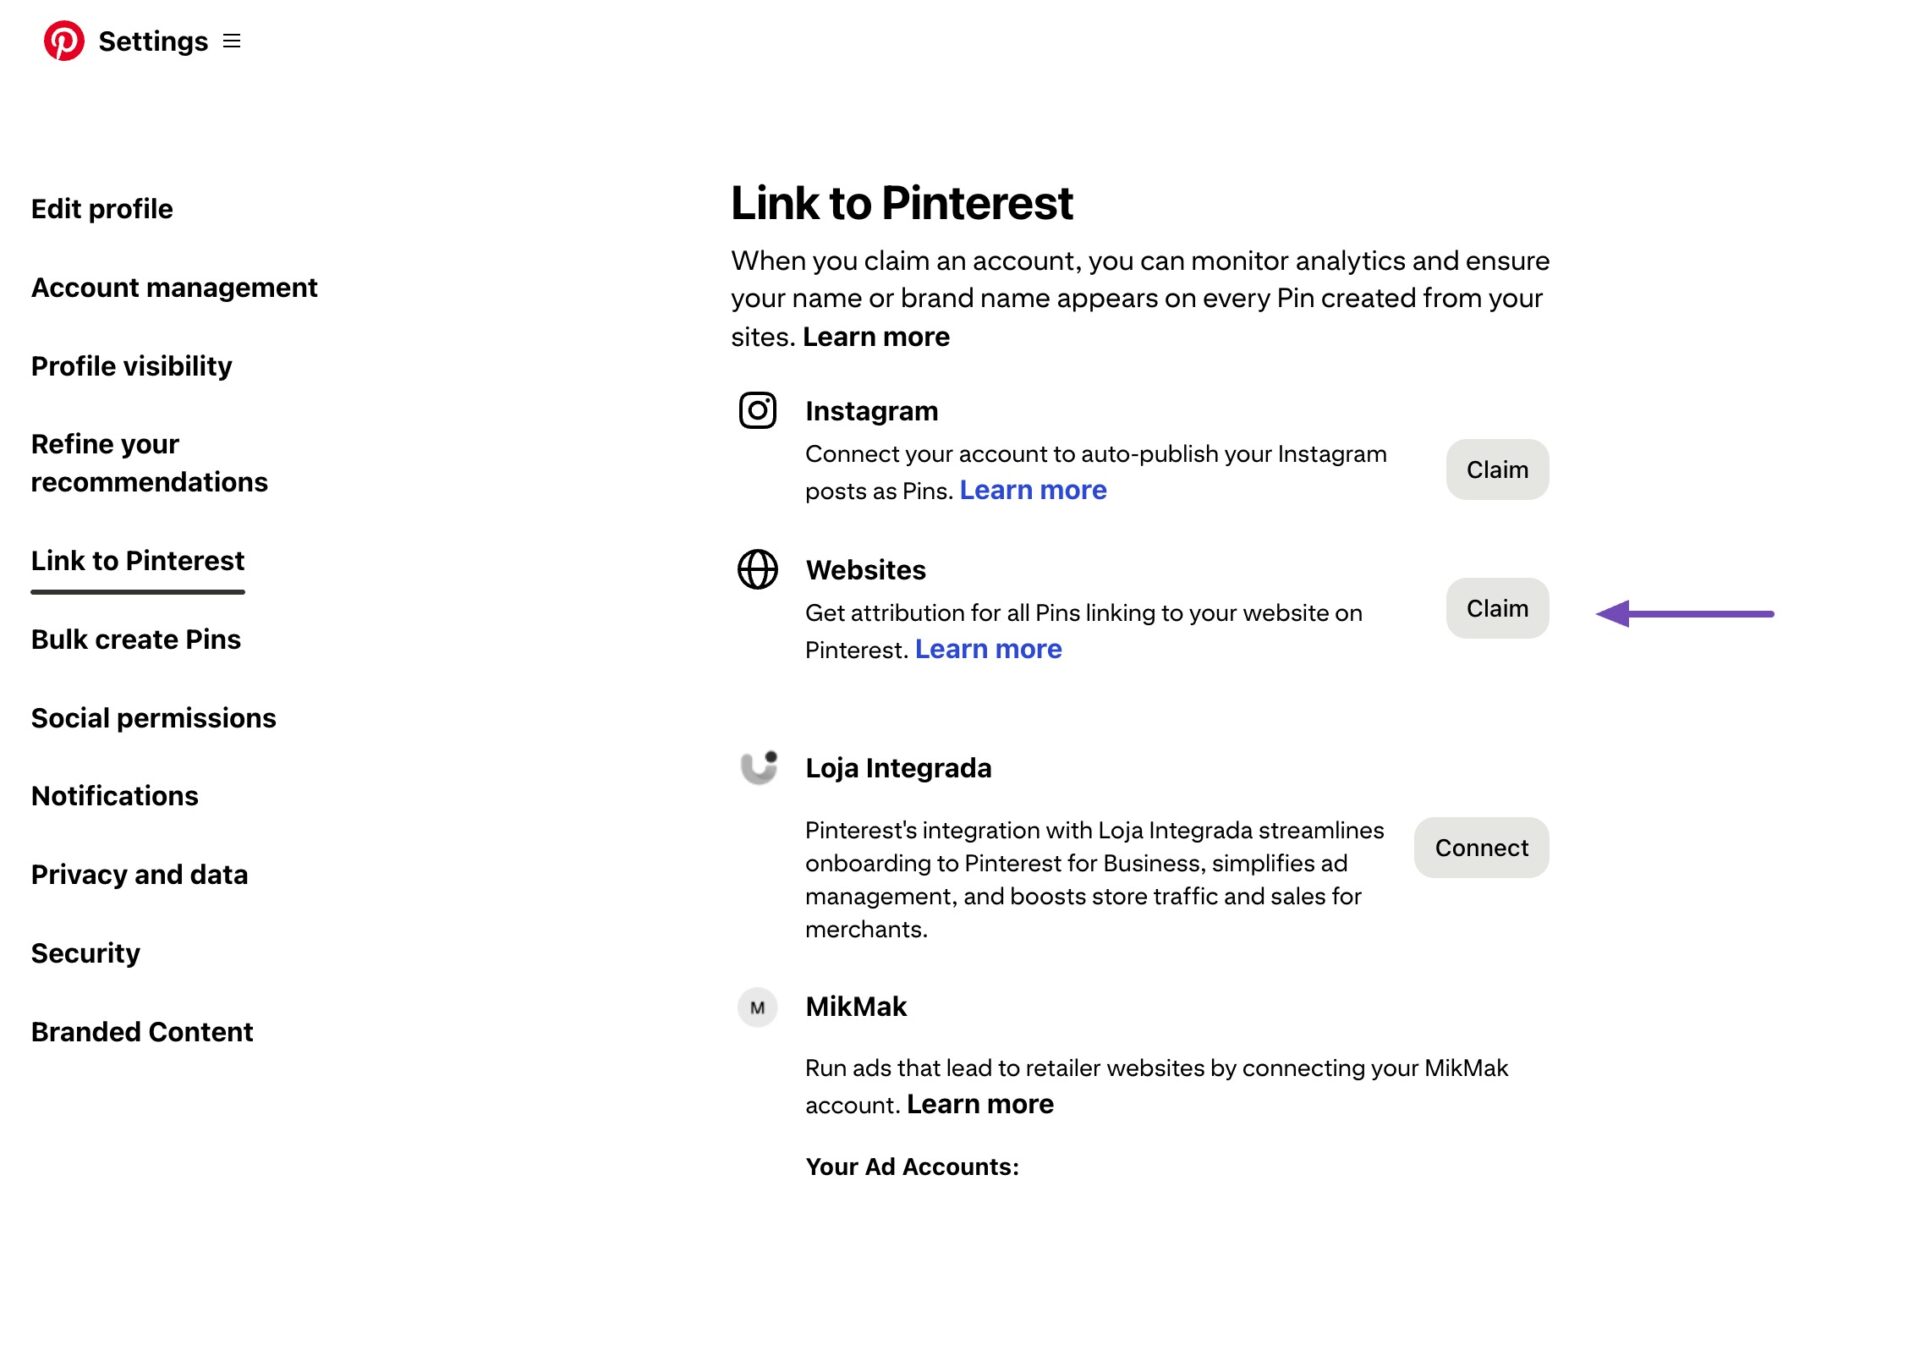Select the Loja Integrada smiley icon
The height and width of the screenshot is (1345, 1920).
[x=757, y=768]
